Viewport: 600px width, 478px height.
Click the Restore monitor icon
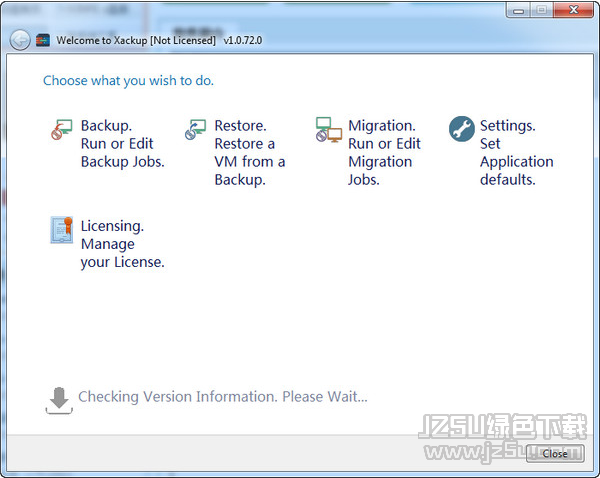coord(195,129)
